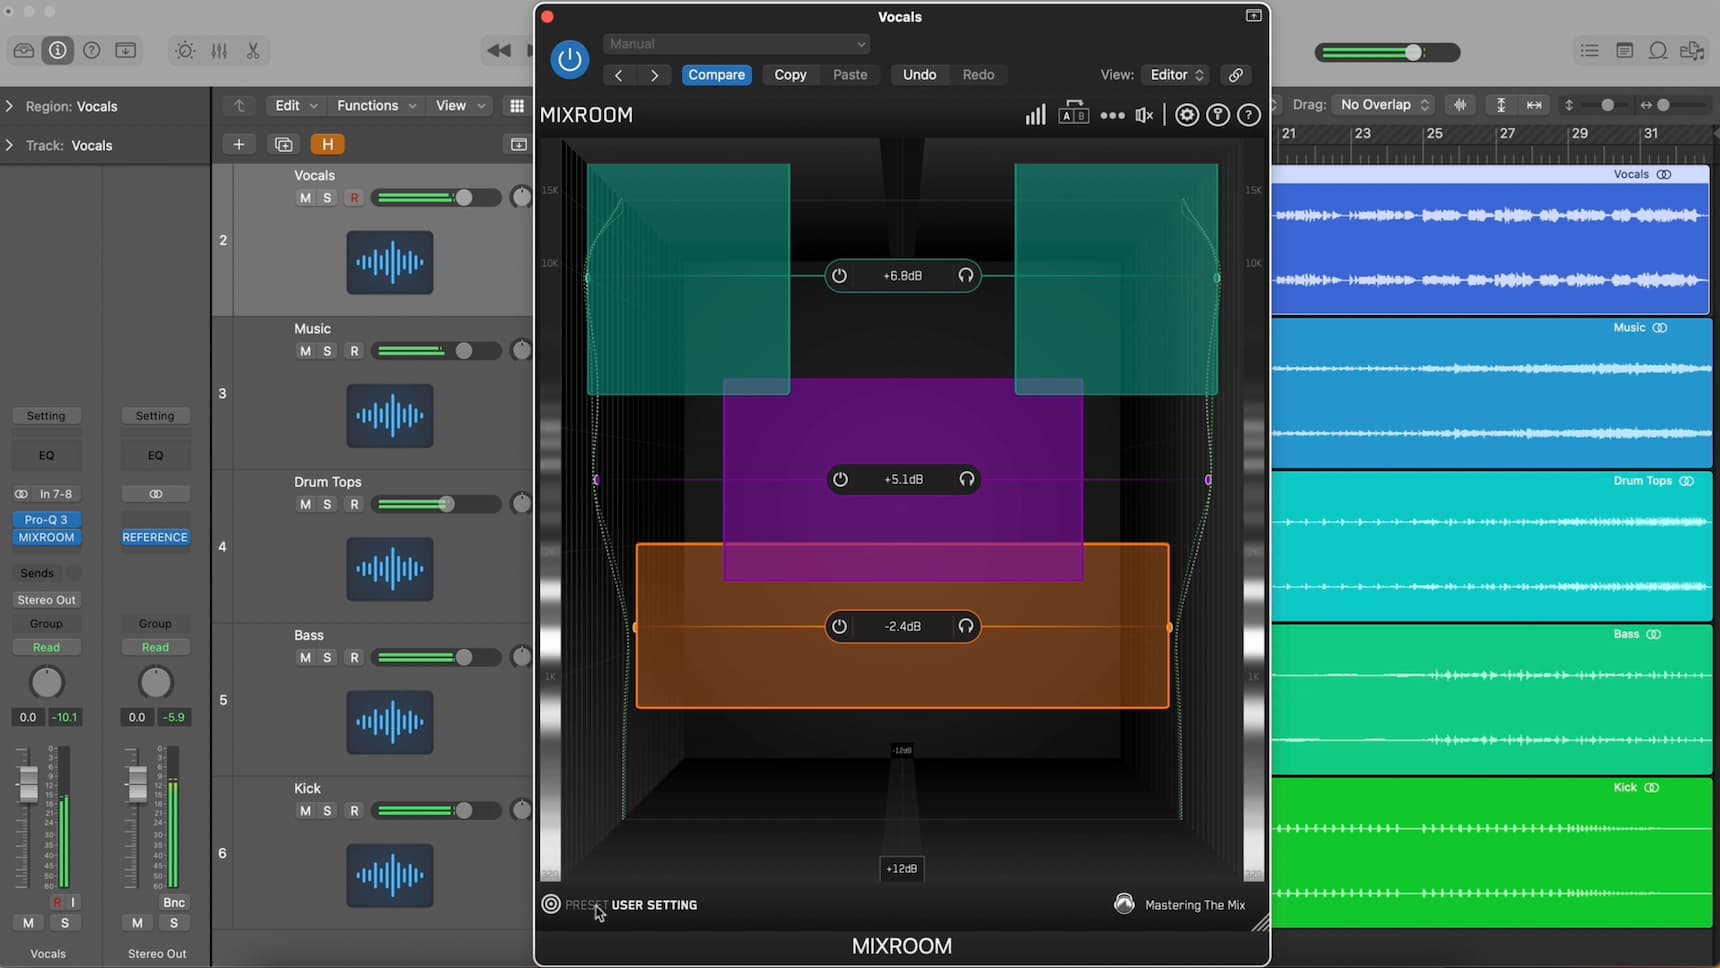Viewport: 1720px width, 968px height.
Task: Select the Kick track icon thumbnail
Action: click(390, 876)
